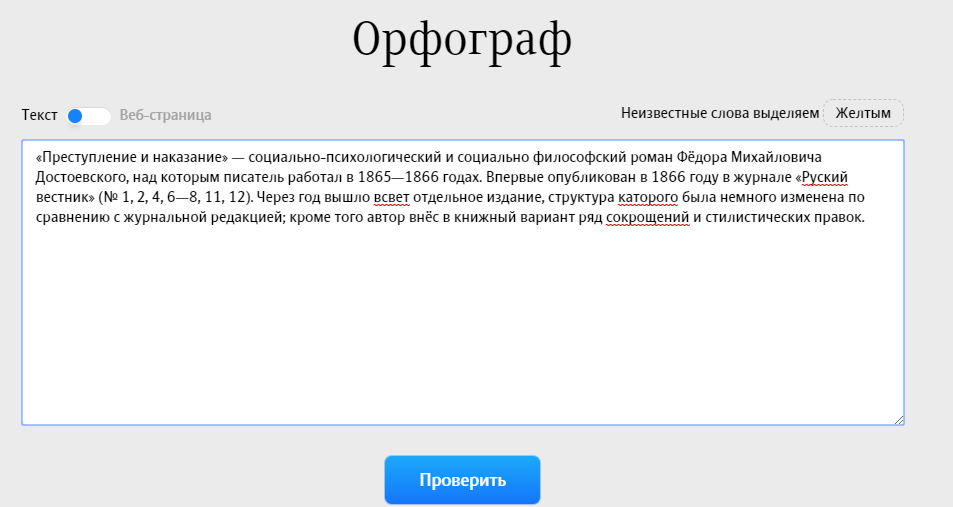Click the Текст mode label

point(40,115)
